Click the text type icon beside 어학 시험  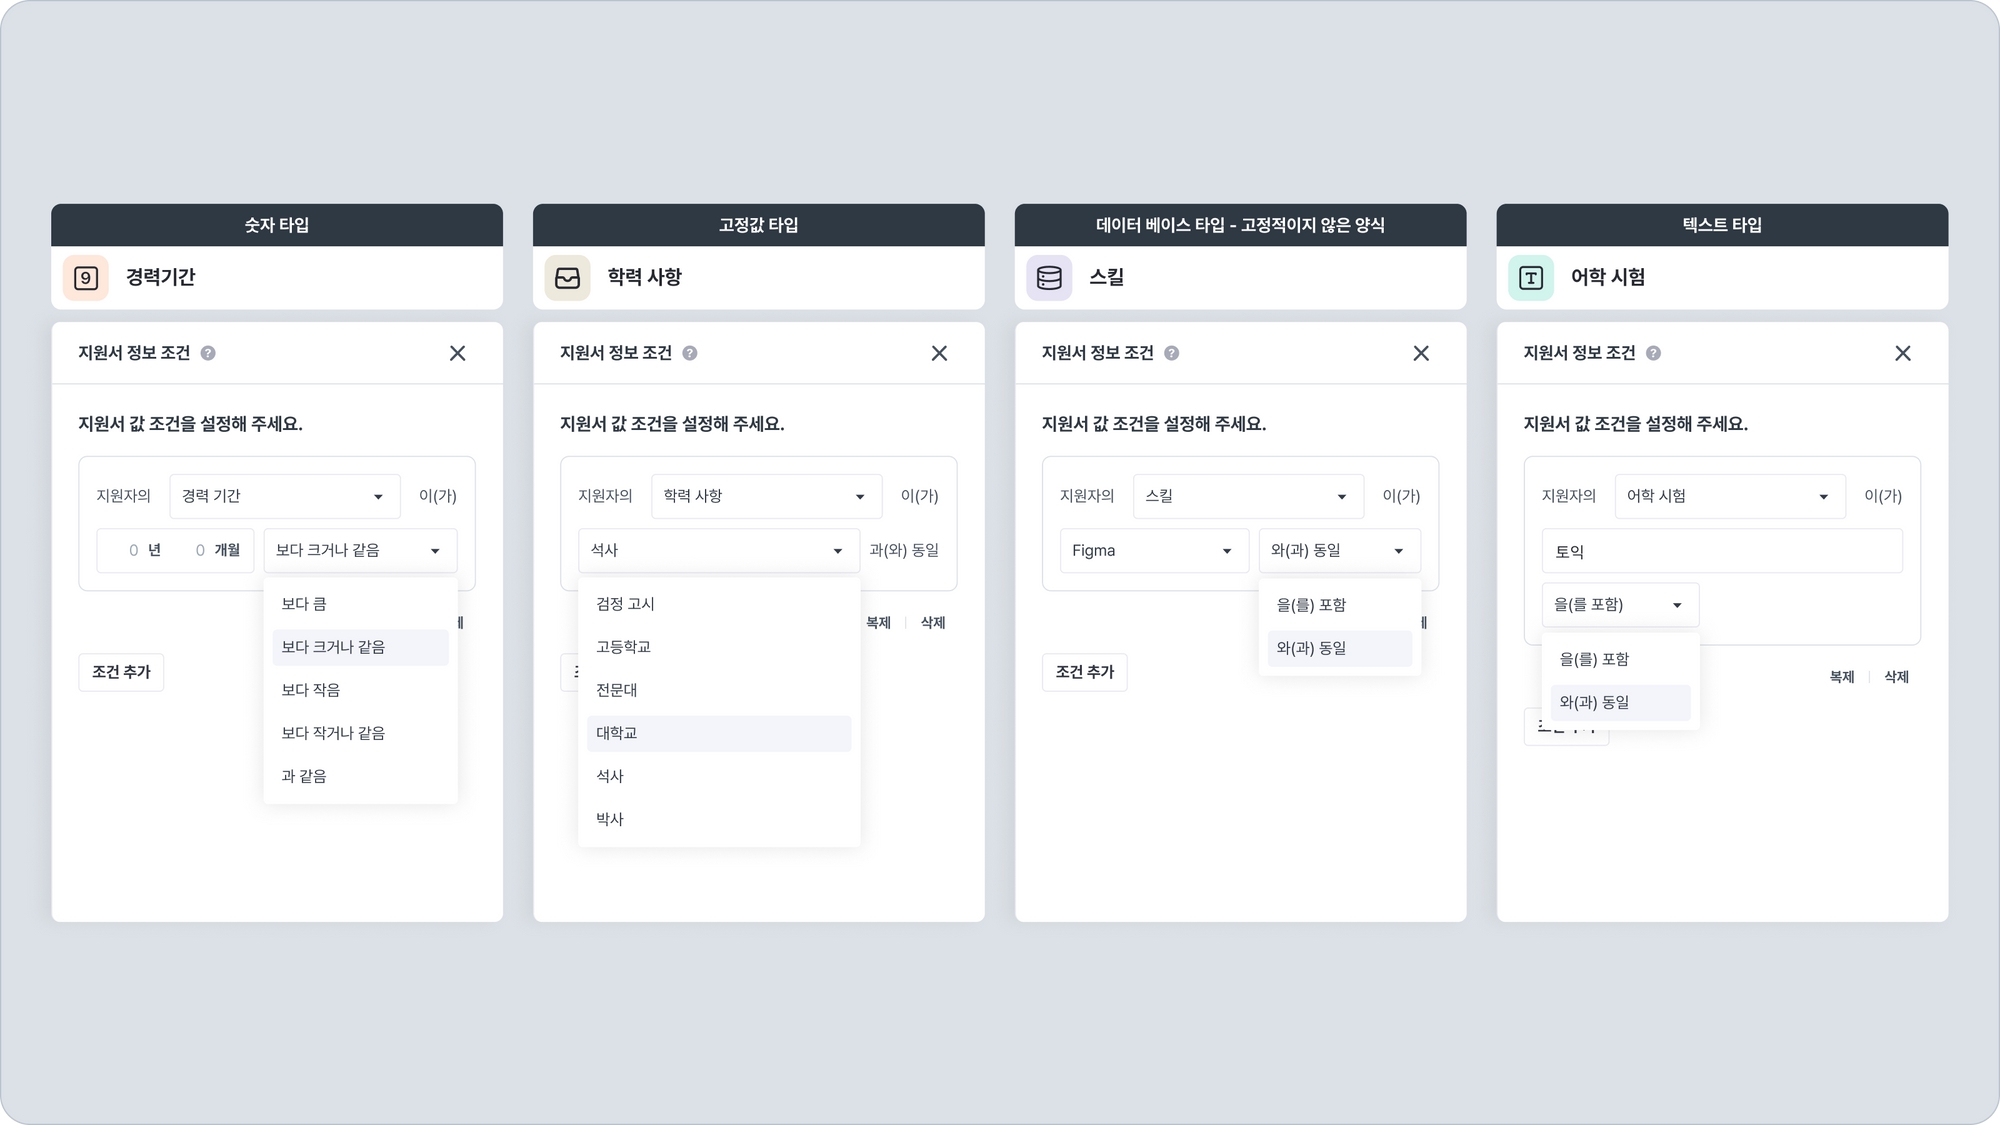tap(1531, 277)
